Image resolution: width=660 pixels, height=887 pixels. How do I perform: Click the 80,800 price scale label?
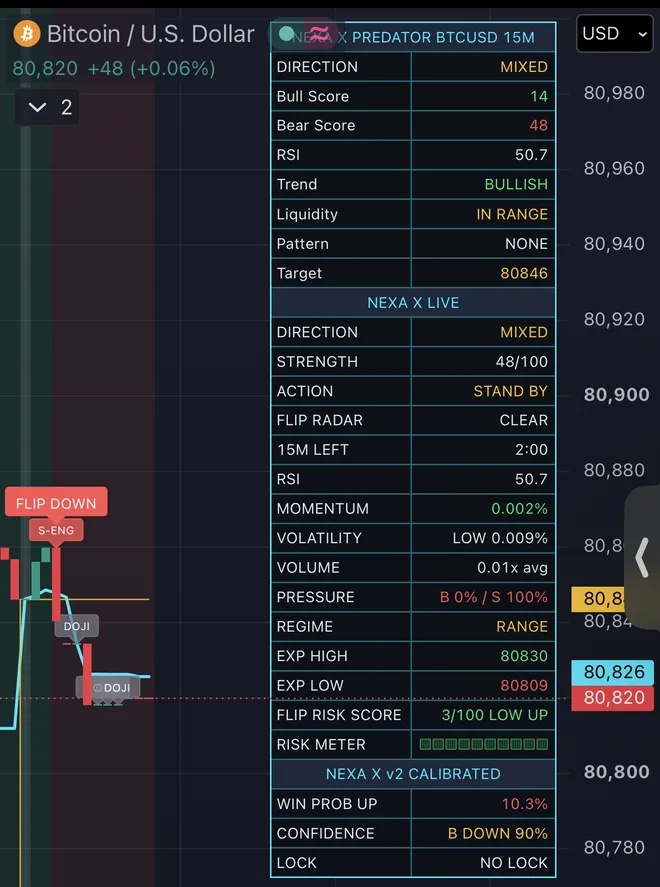click(x=616, y=772)
